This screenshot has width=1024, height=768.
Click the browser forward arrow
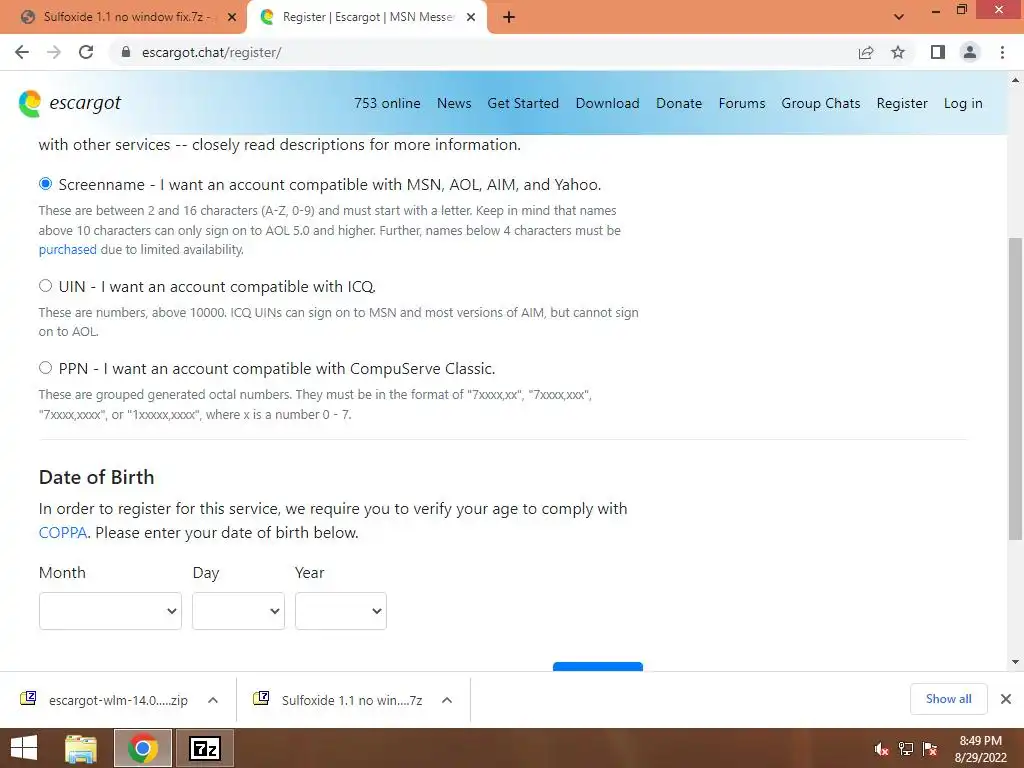[54, 52]
